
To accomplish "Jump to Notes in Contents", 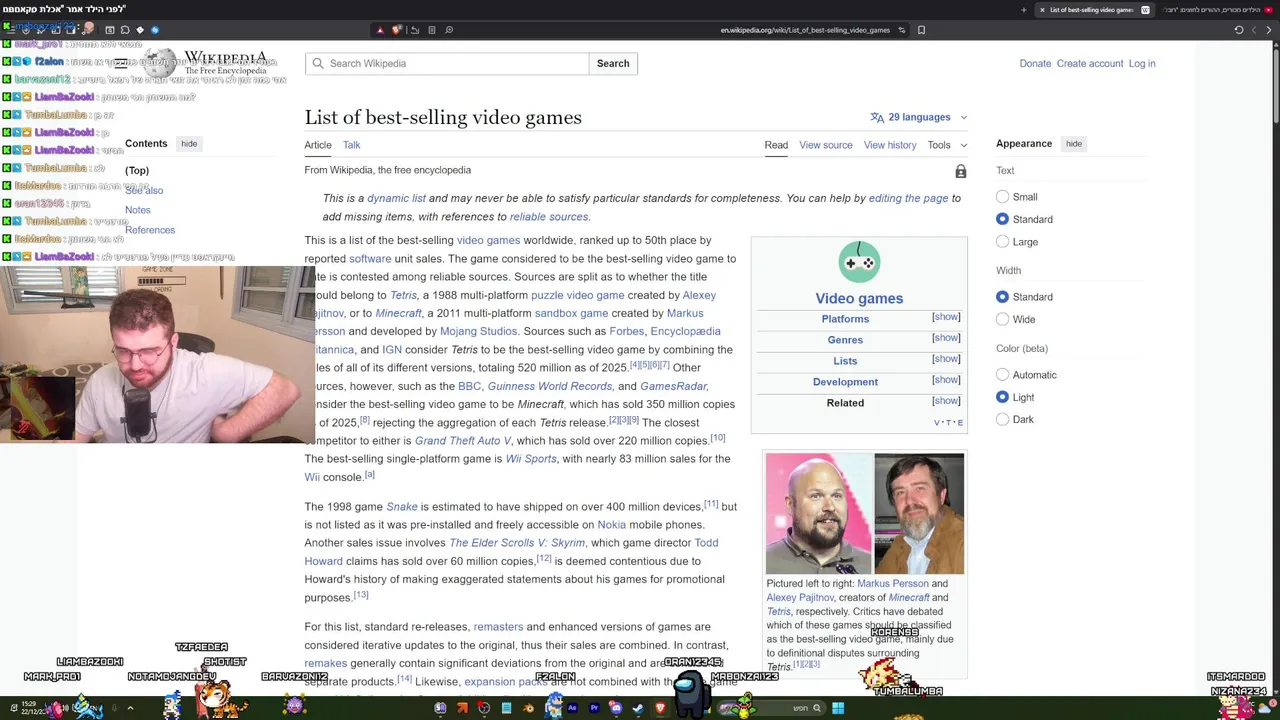I will click(x=138, y=210).
